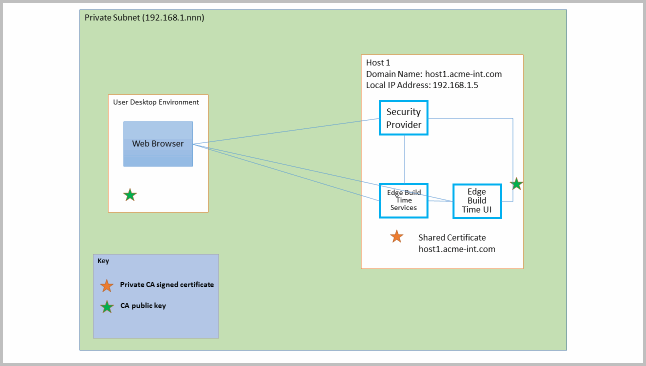Image resolution: width=646 pixels, height=366 pixels.
Task: Click the green star in the Key legend
Action: pos(107,307)
